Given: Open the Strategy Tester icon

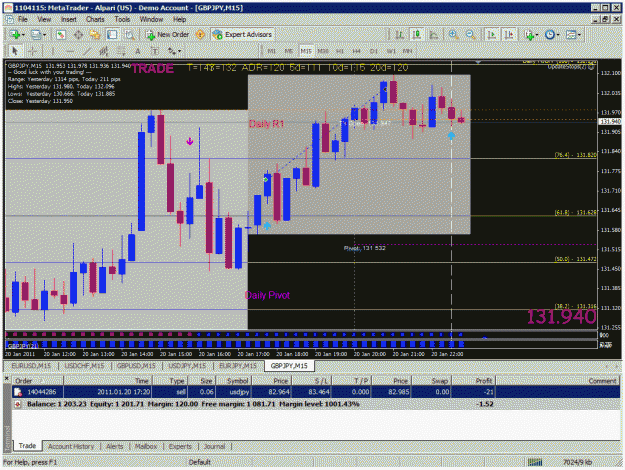Looking at the screenshot, I should (x=130, y=35).
